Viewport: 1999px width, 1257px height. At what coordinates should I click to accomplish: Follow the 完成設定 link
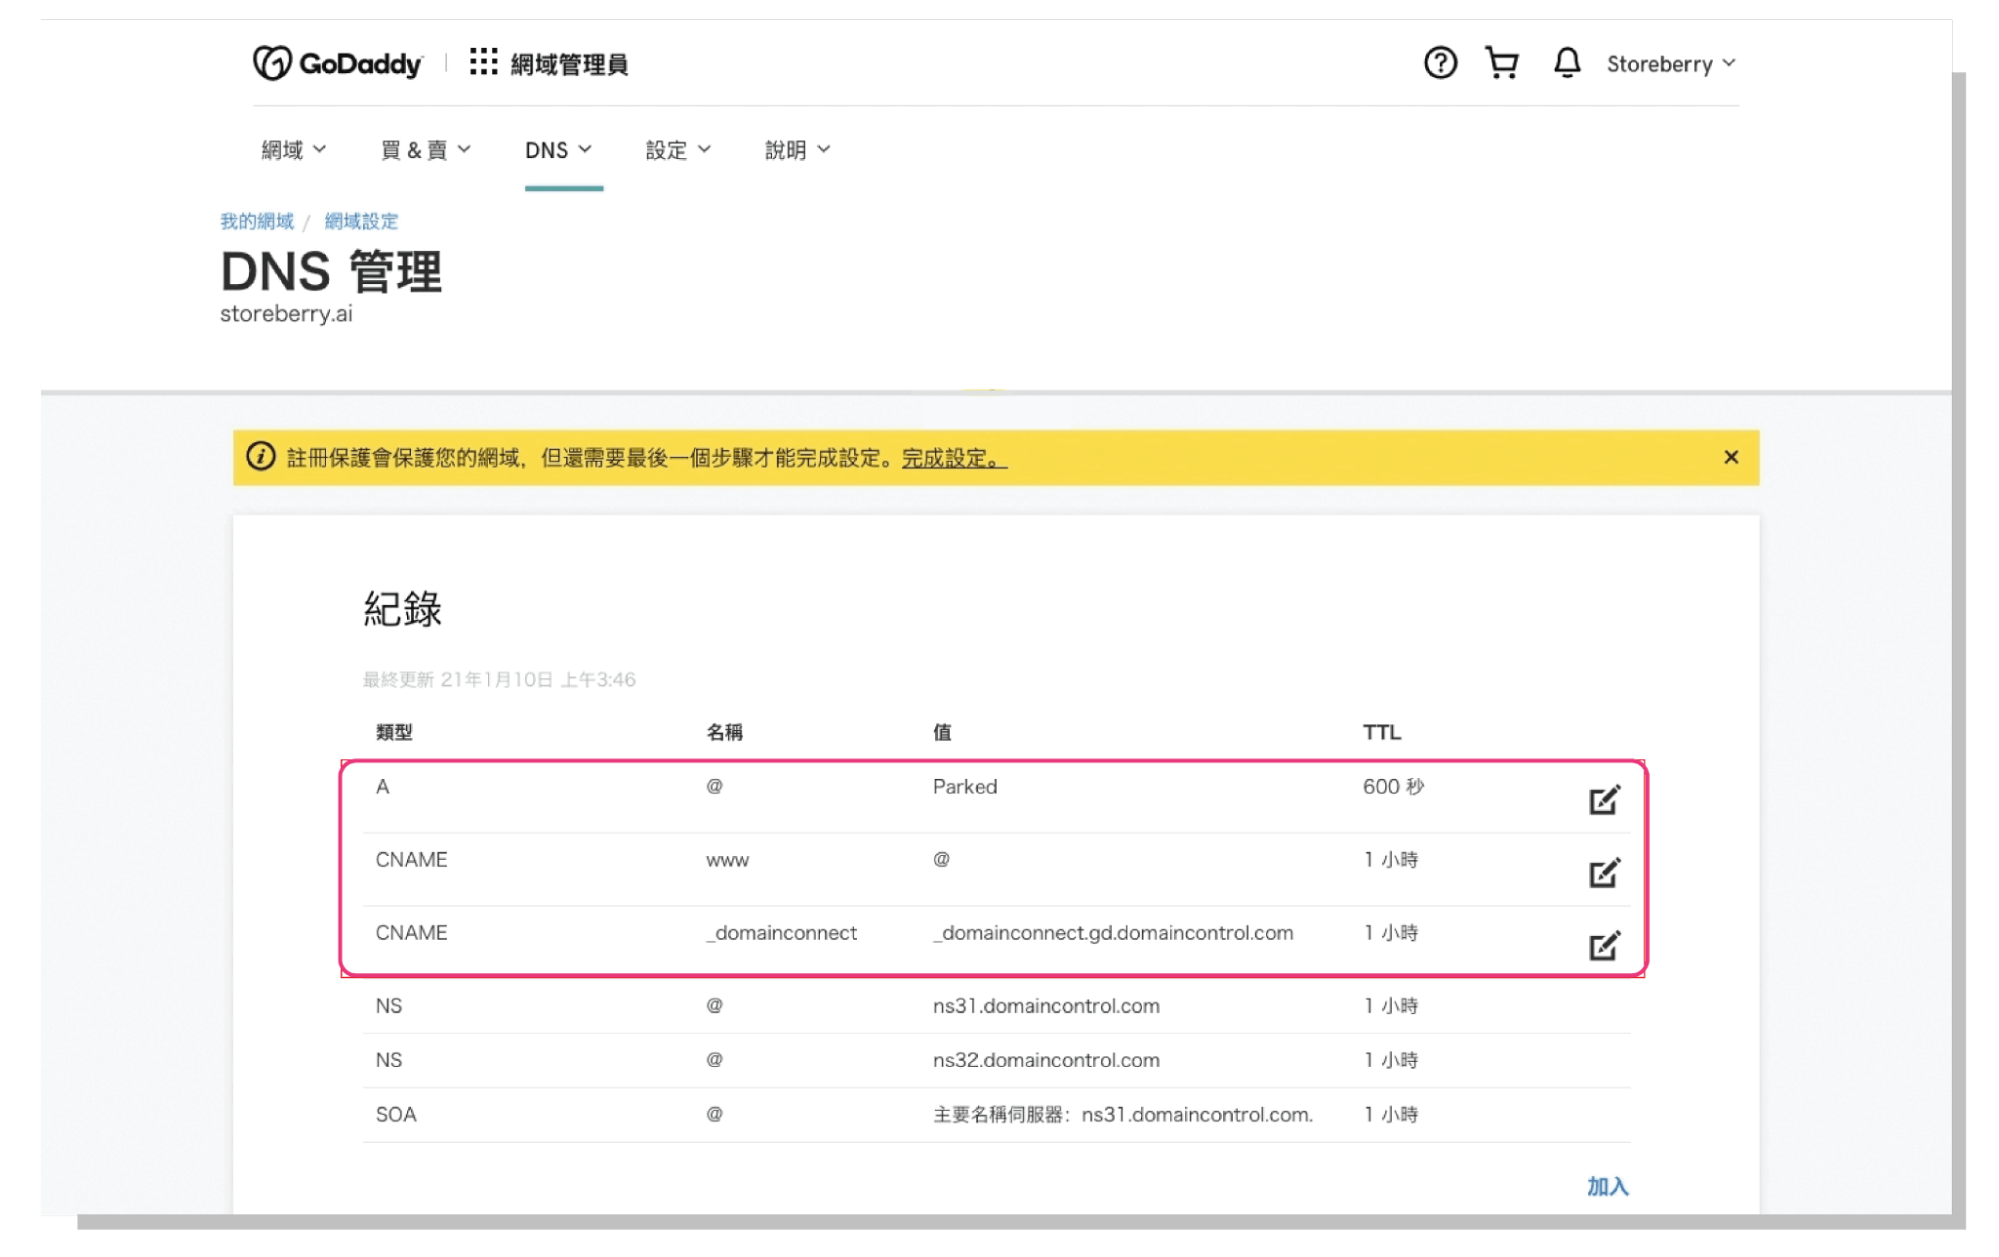pos(954,458)
